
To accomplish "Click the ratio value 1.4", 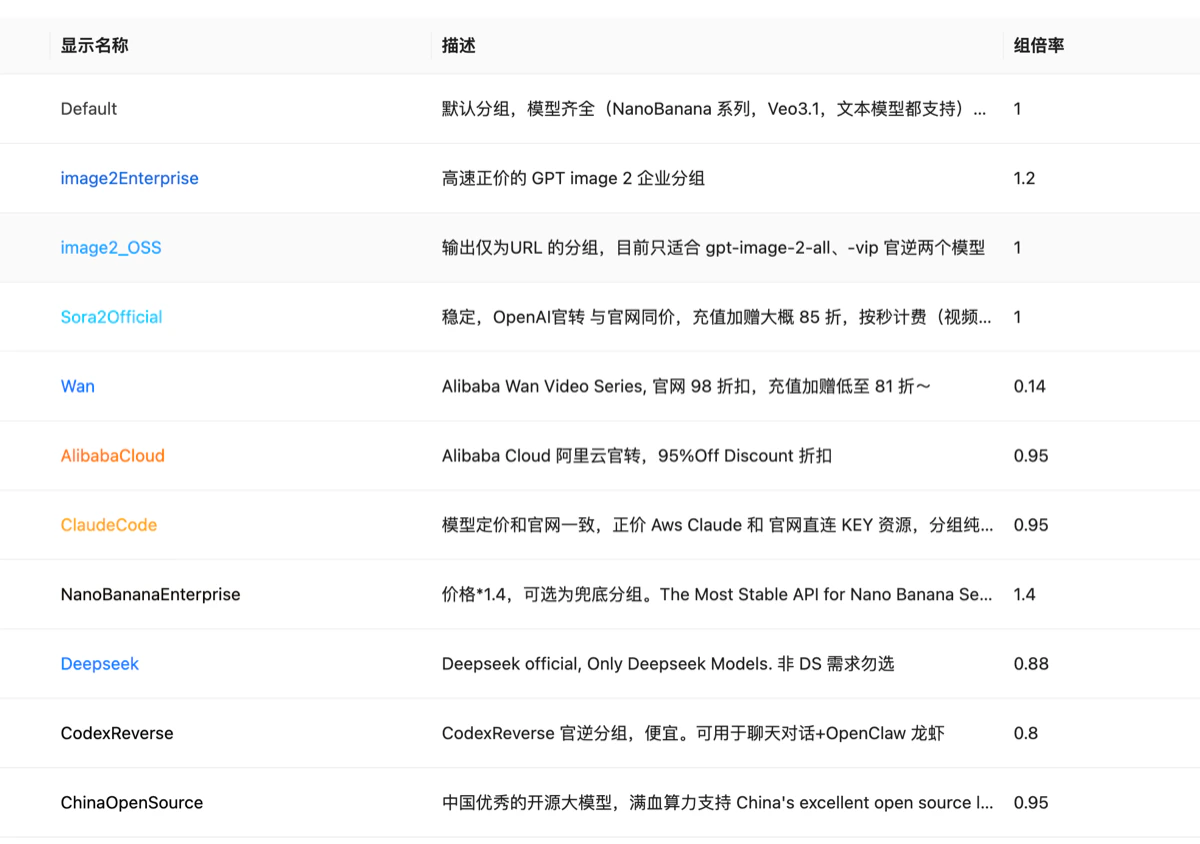I will pyautogui.click(x=1024, y=594).
